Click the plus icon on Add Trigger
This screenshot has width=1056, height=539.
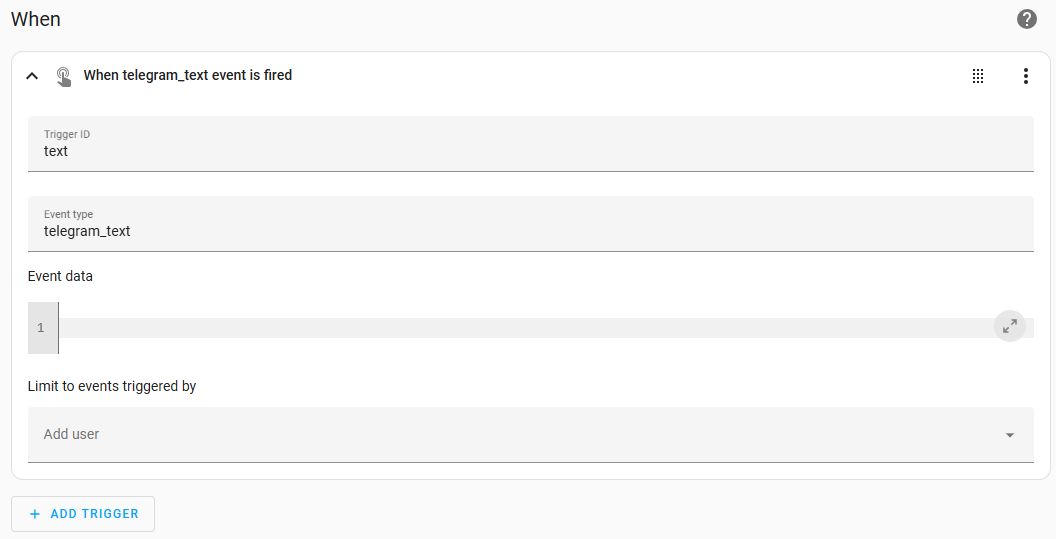pos(35,514)
